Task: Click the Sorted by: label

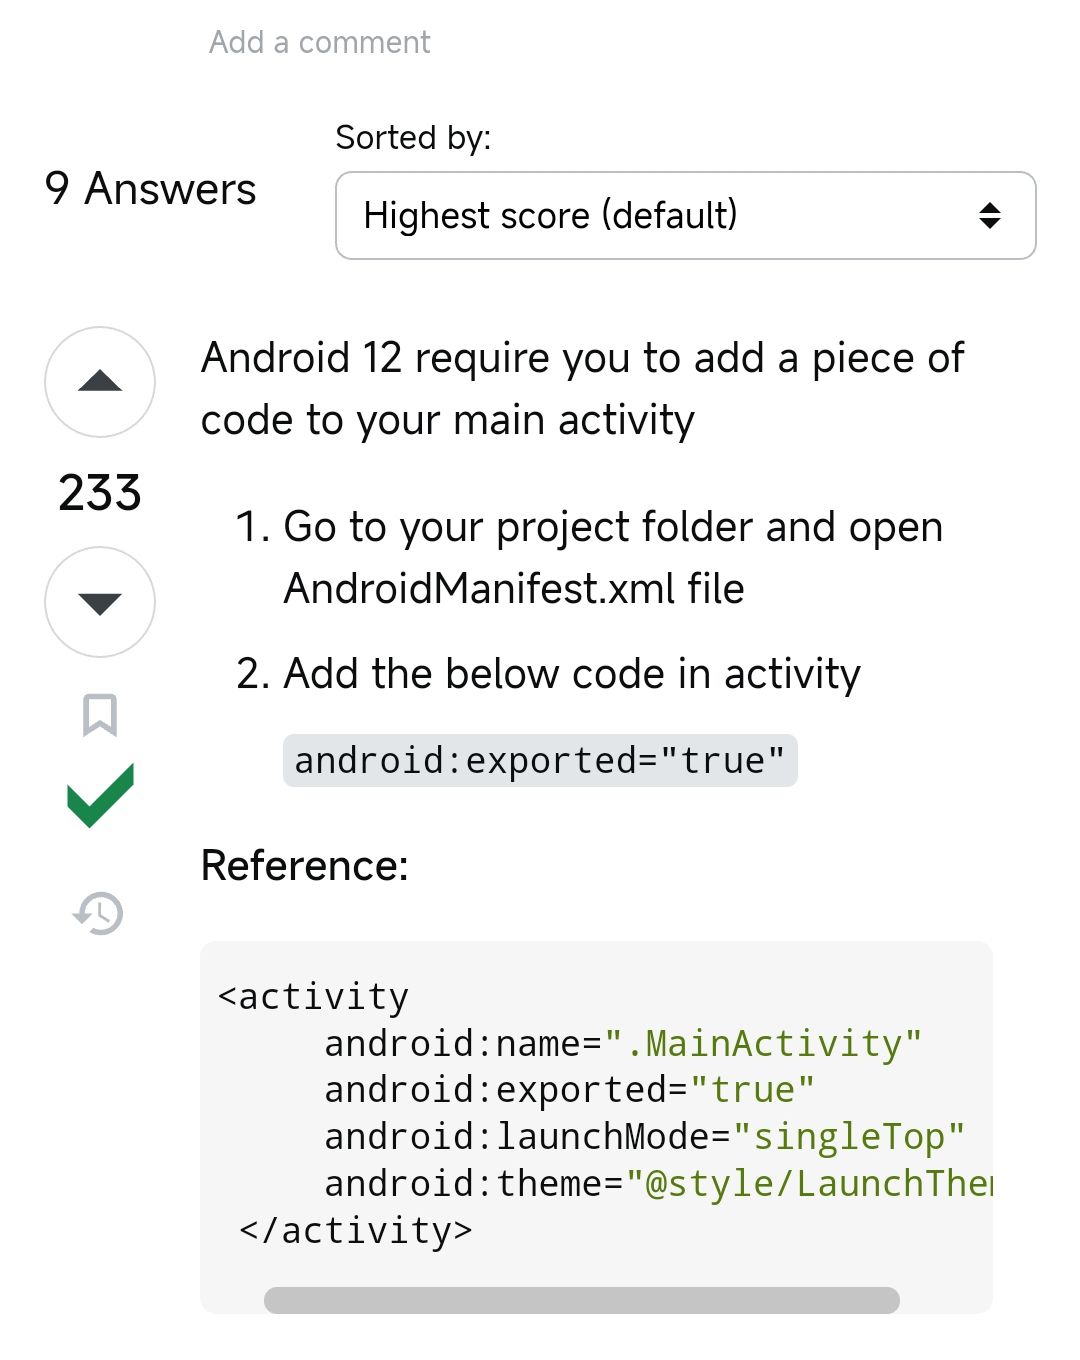Action: [413, 137]
